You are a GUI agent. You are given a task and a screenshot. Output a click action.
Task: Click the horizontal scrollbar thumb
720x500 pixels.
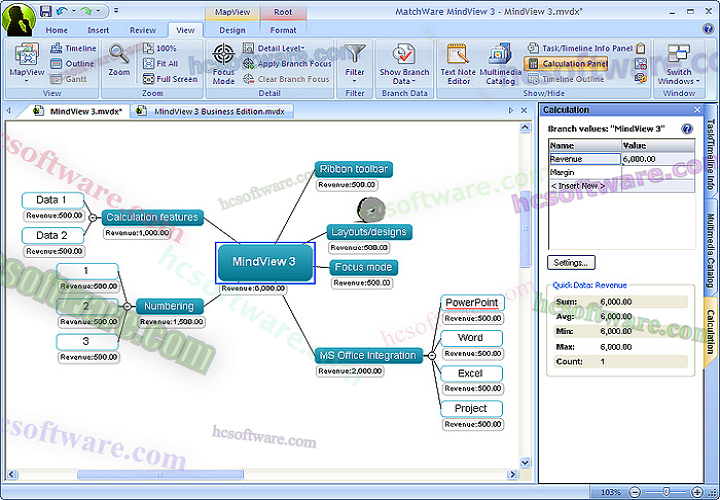coord(160,474)
